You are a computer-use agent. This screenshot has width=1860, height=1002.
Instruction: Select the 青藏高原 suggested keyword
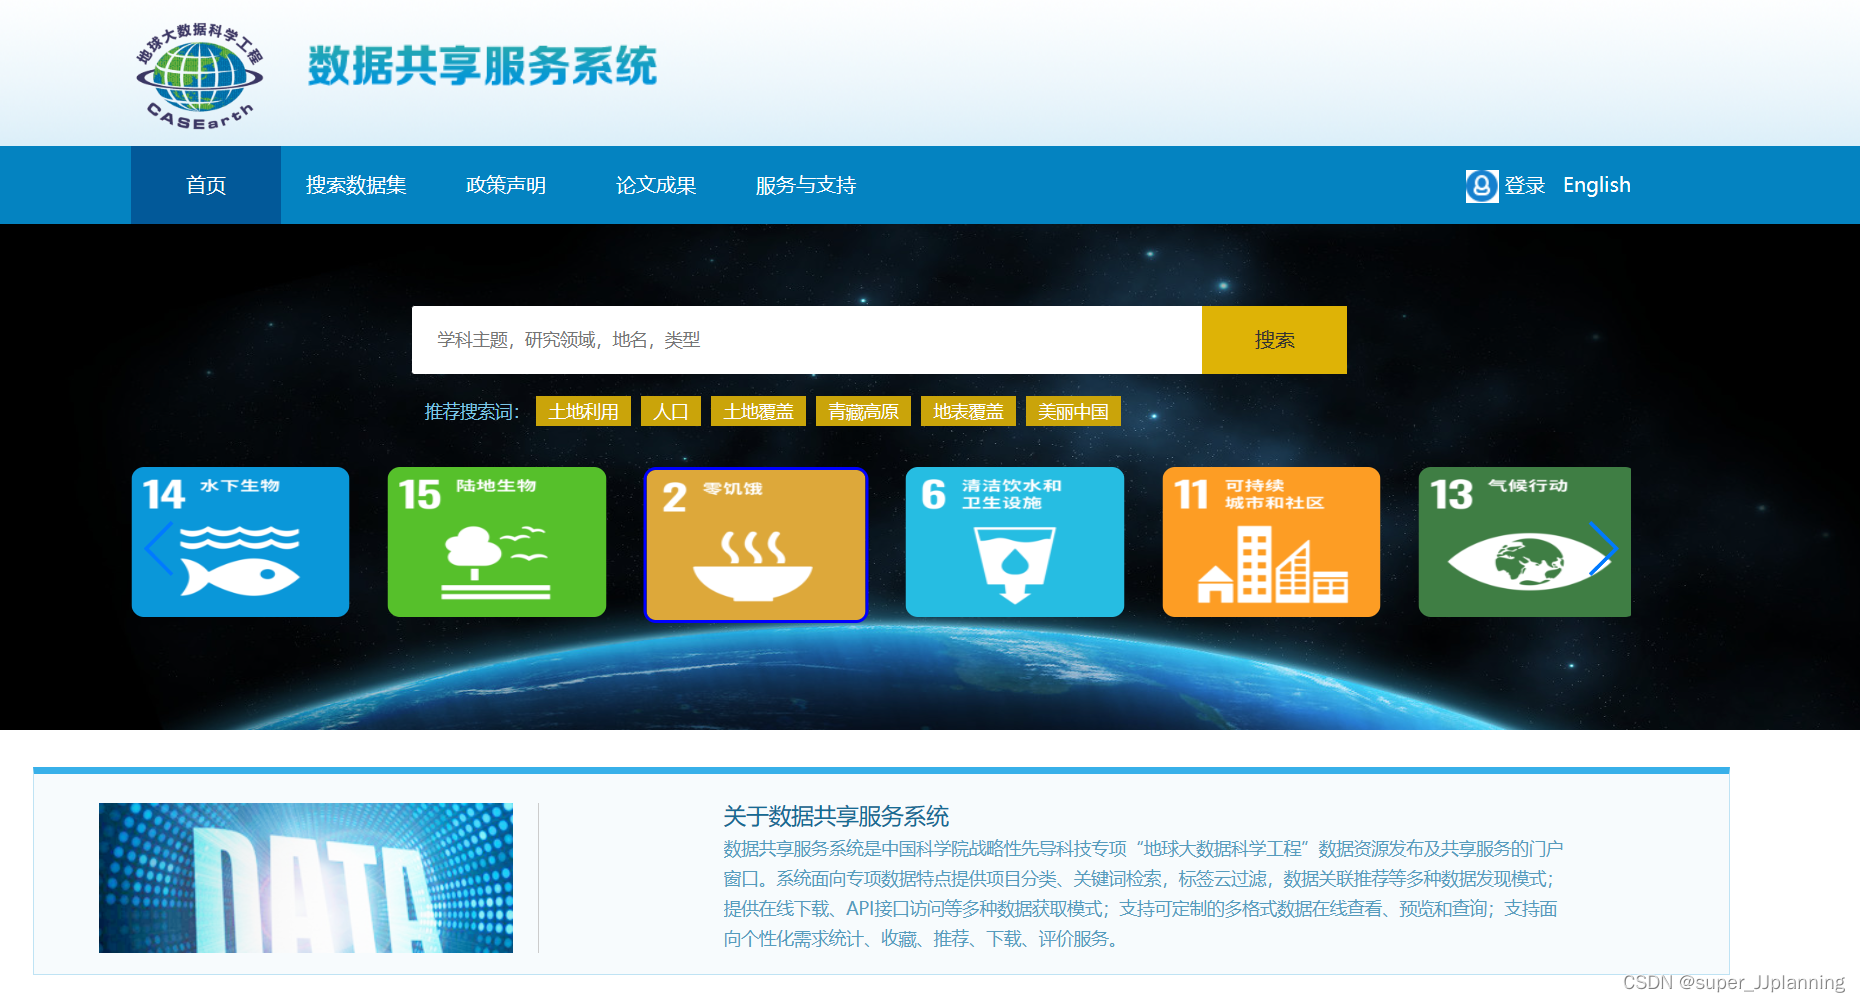pyautogui.click(x=863, y=411)
